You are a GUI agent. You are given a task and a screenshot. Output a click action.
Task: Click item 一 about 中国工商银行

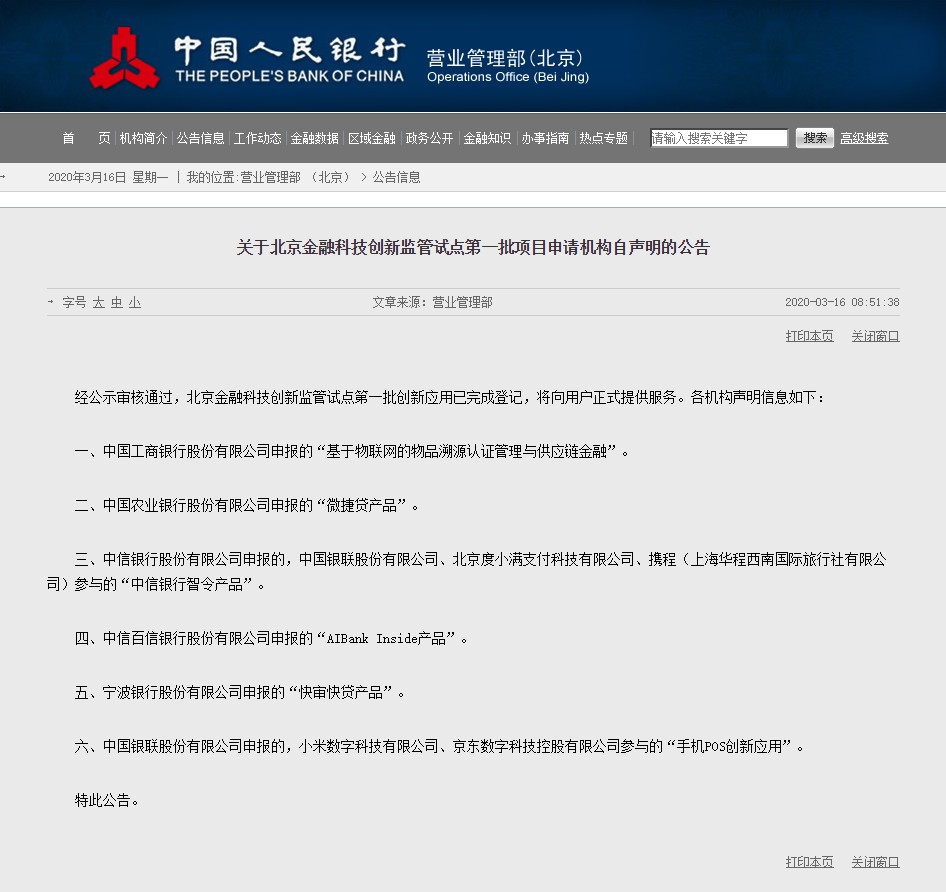(x=352, y=451)
